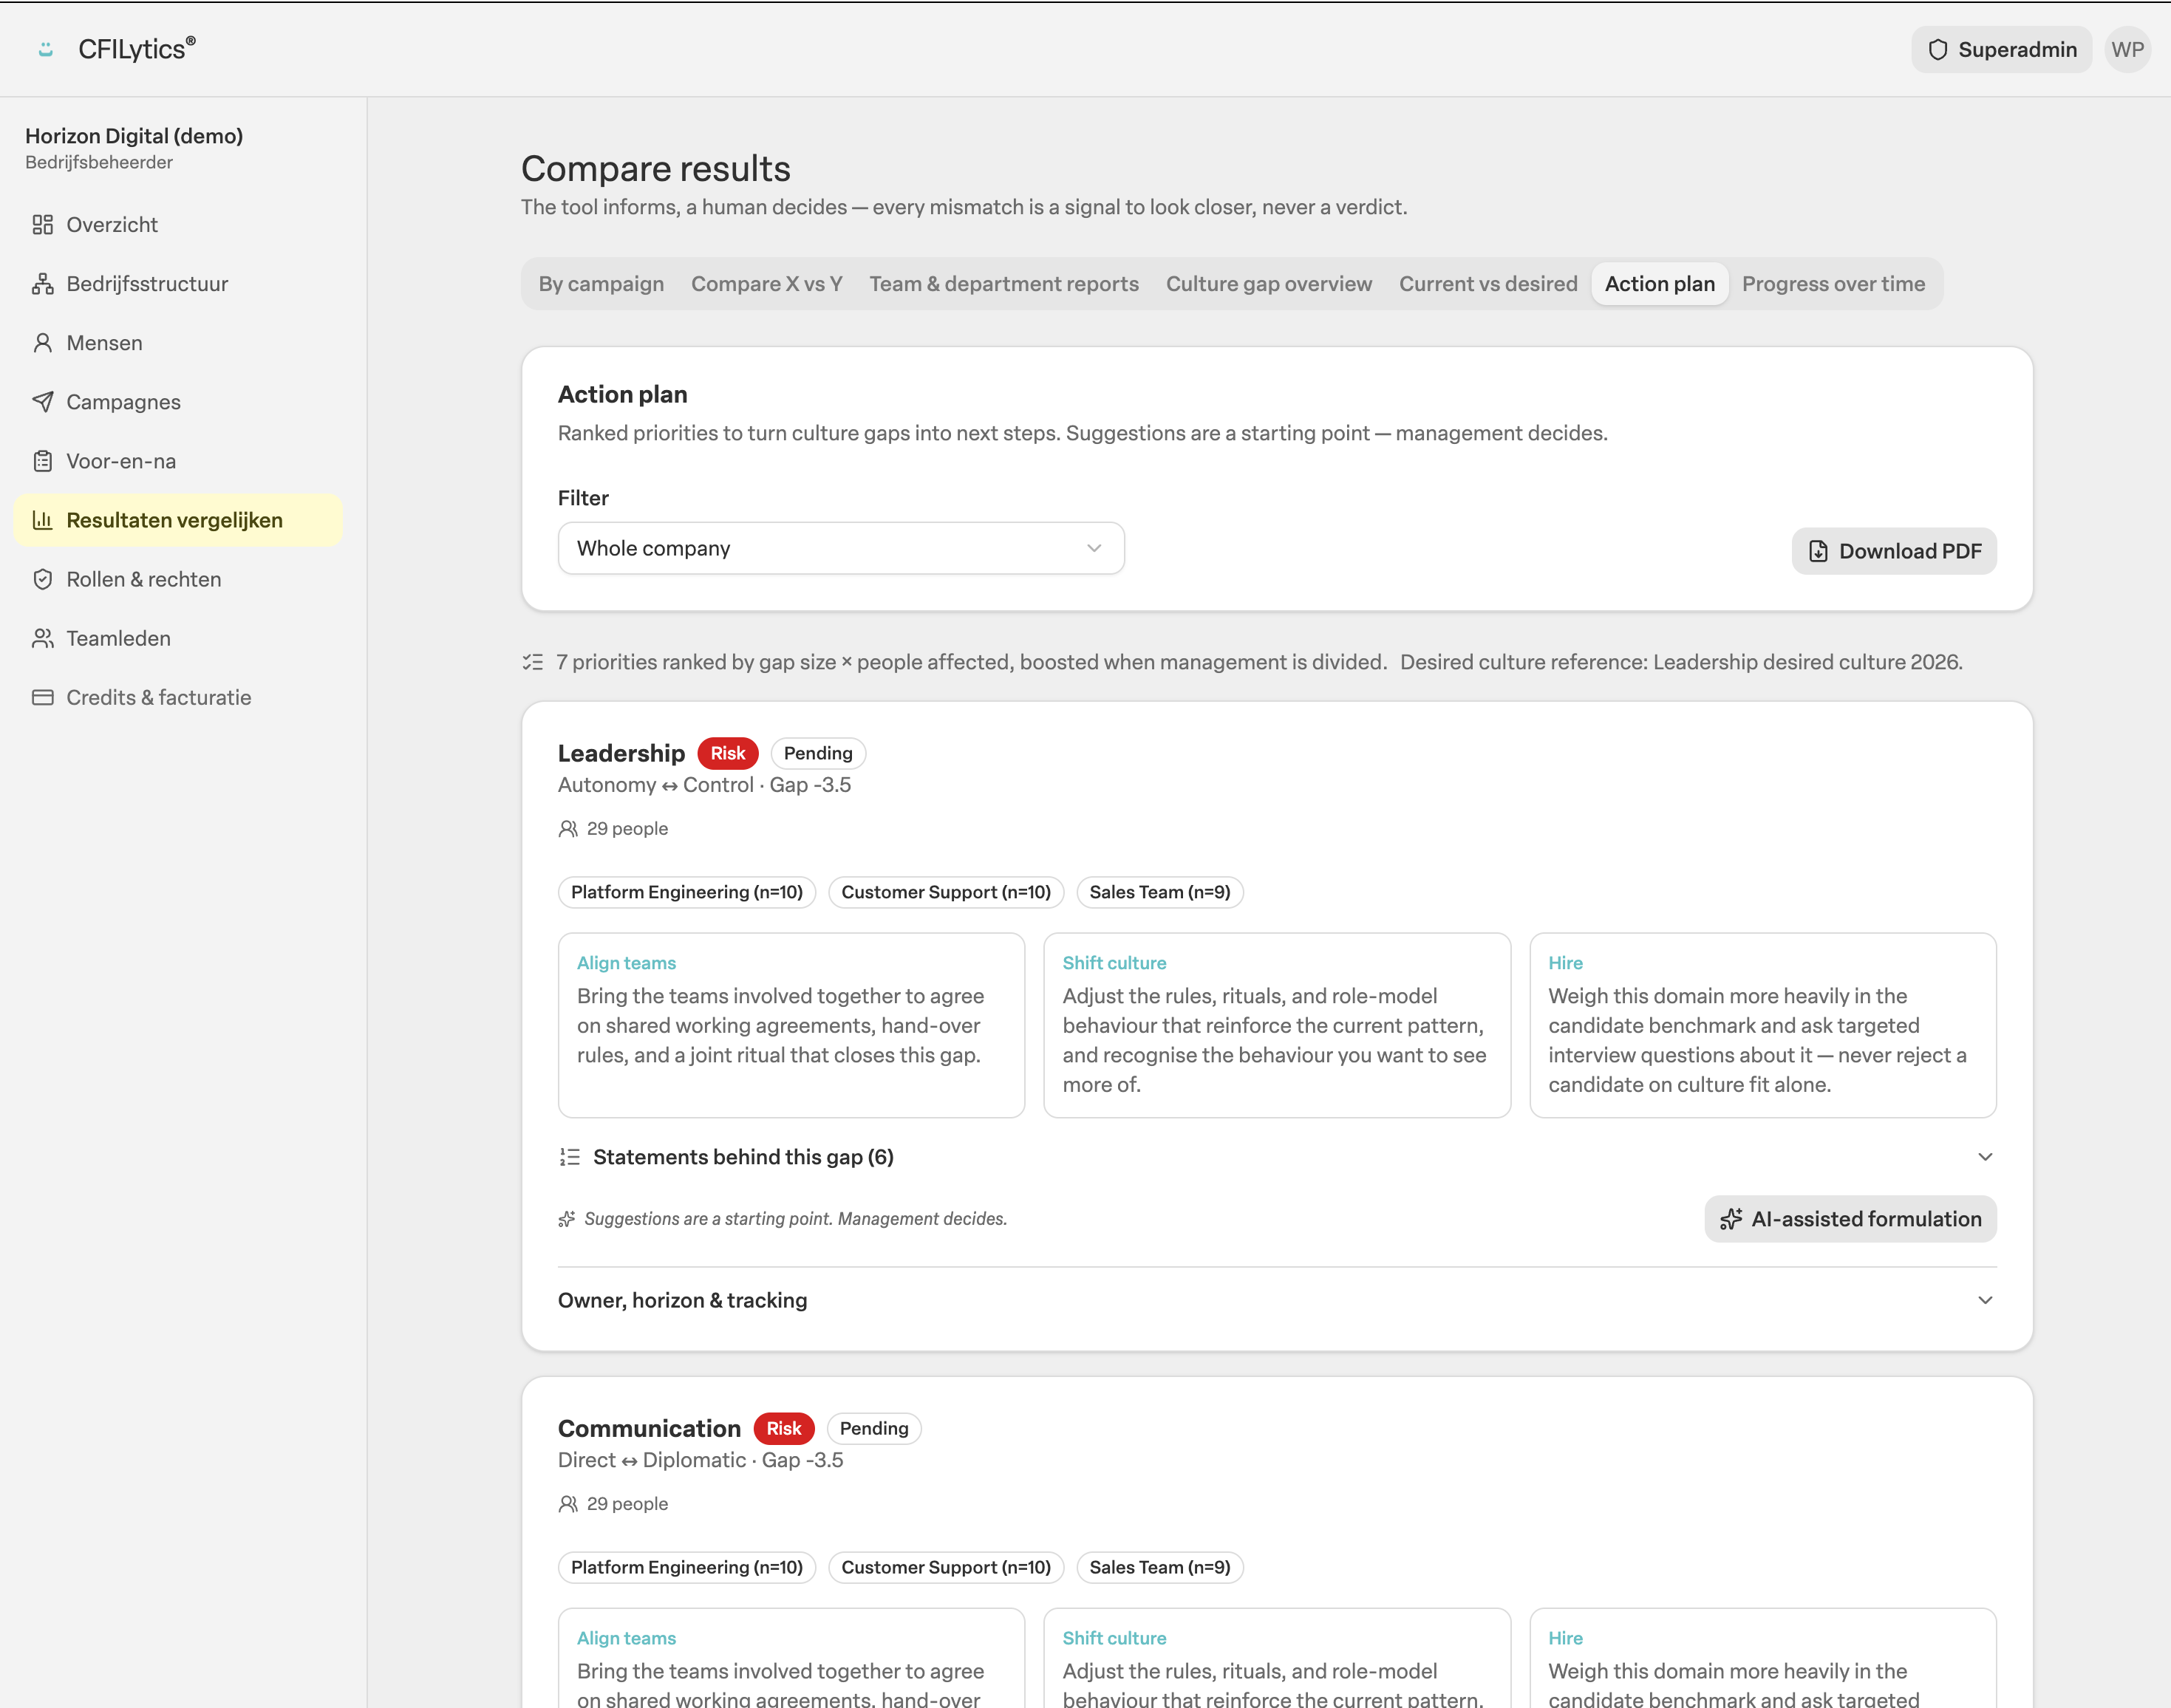Click the Horizon Digital (demo) company name
The width and height of the screenshot is (2171, 1708).
coord(134,135)
